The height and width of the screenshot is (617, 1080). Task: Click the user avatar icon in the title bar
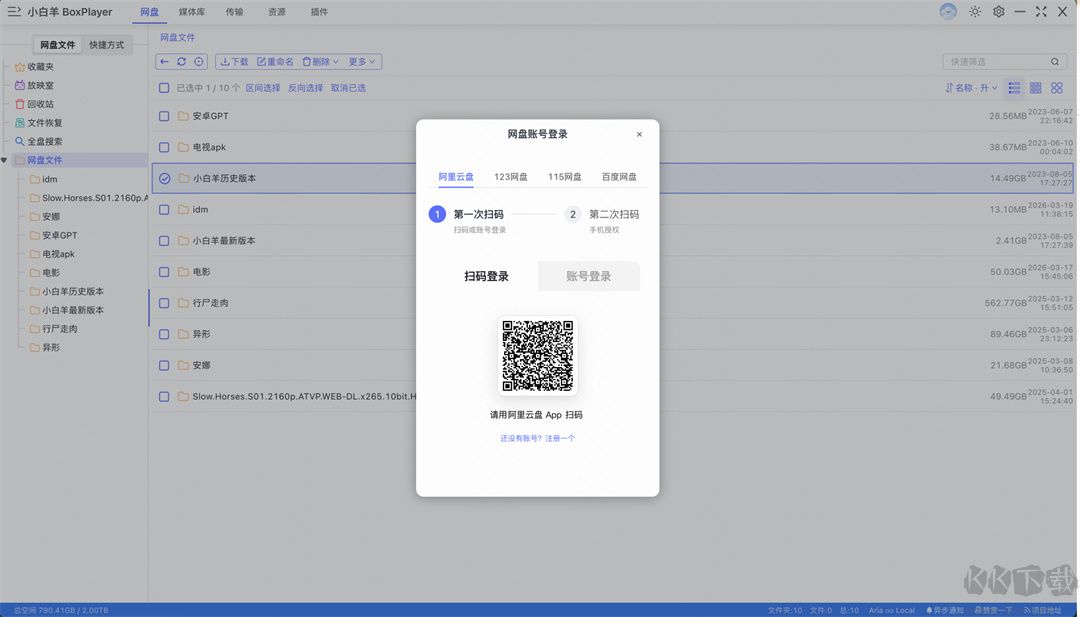pyautogui.click(x=948, y=12)
